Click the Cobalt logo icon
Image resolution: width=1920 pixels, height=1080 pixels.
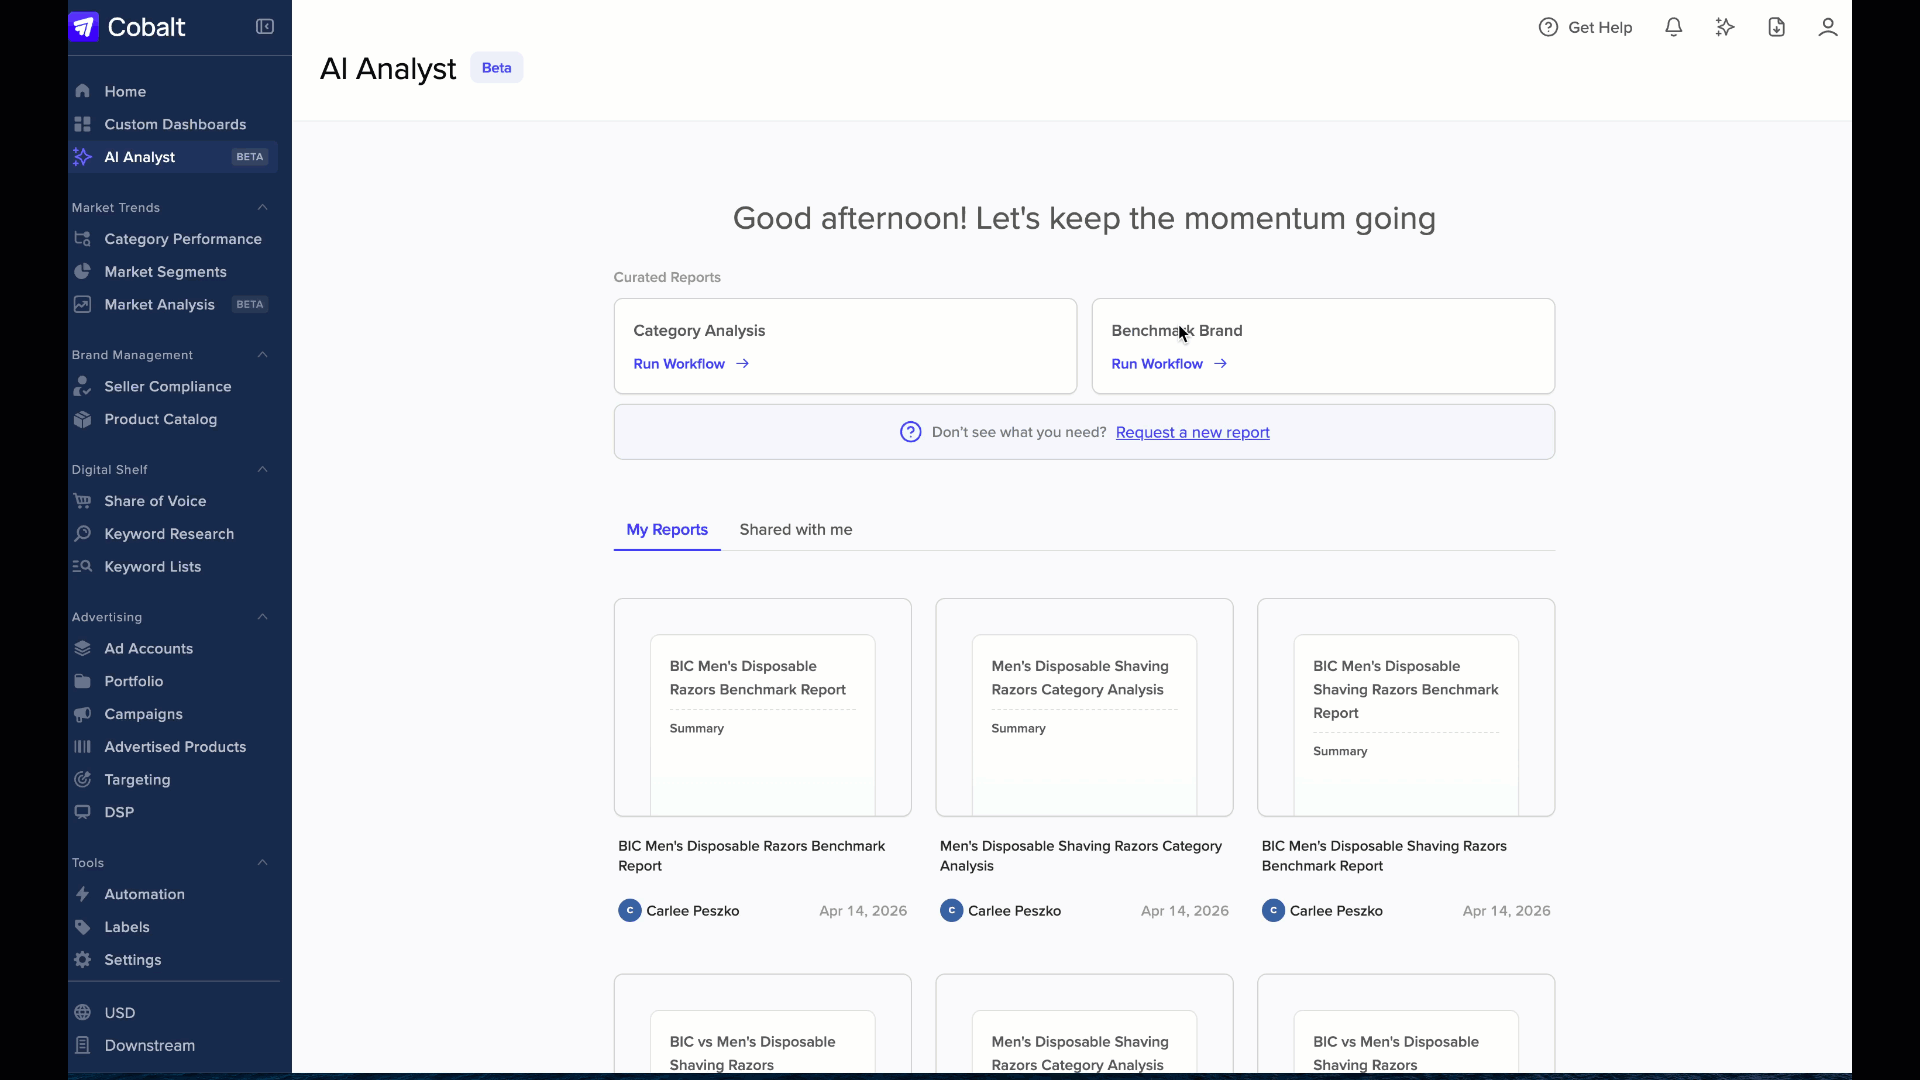(84, 27)
